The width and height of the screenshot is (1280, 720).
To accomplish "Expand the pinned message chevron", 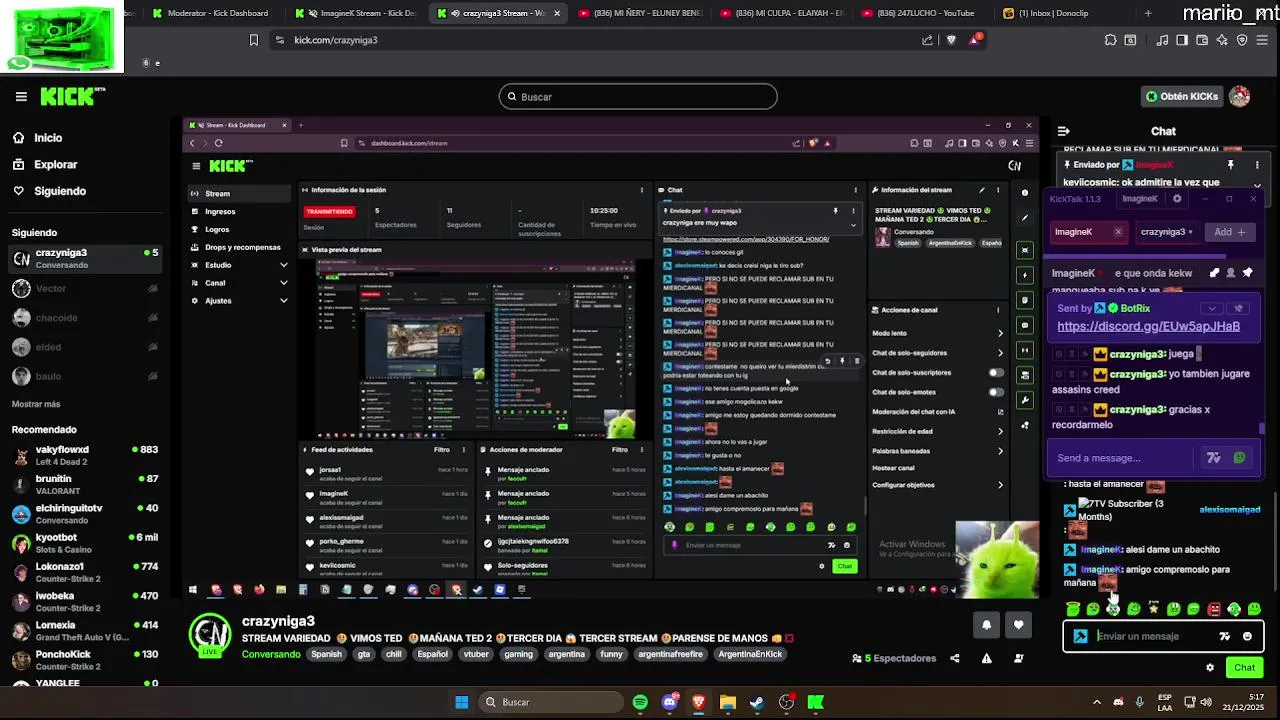I will 1257,185.
